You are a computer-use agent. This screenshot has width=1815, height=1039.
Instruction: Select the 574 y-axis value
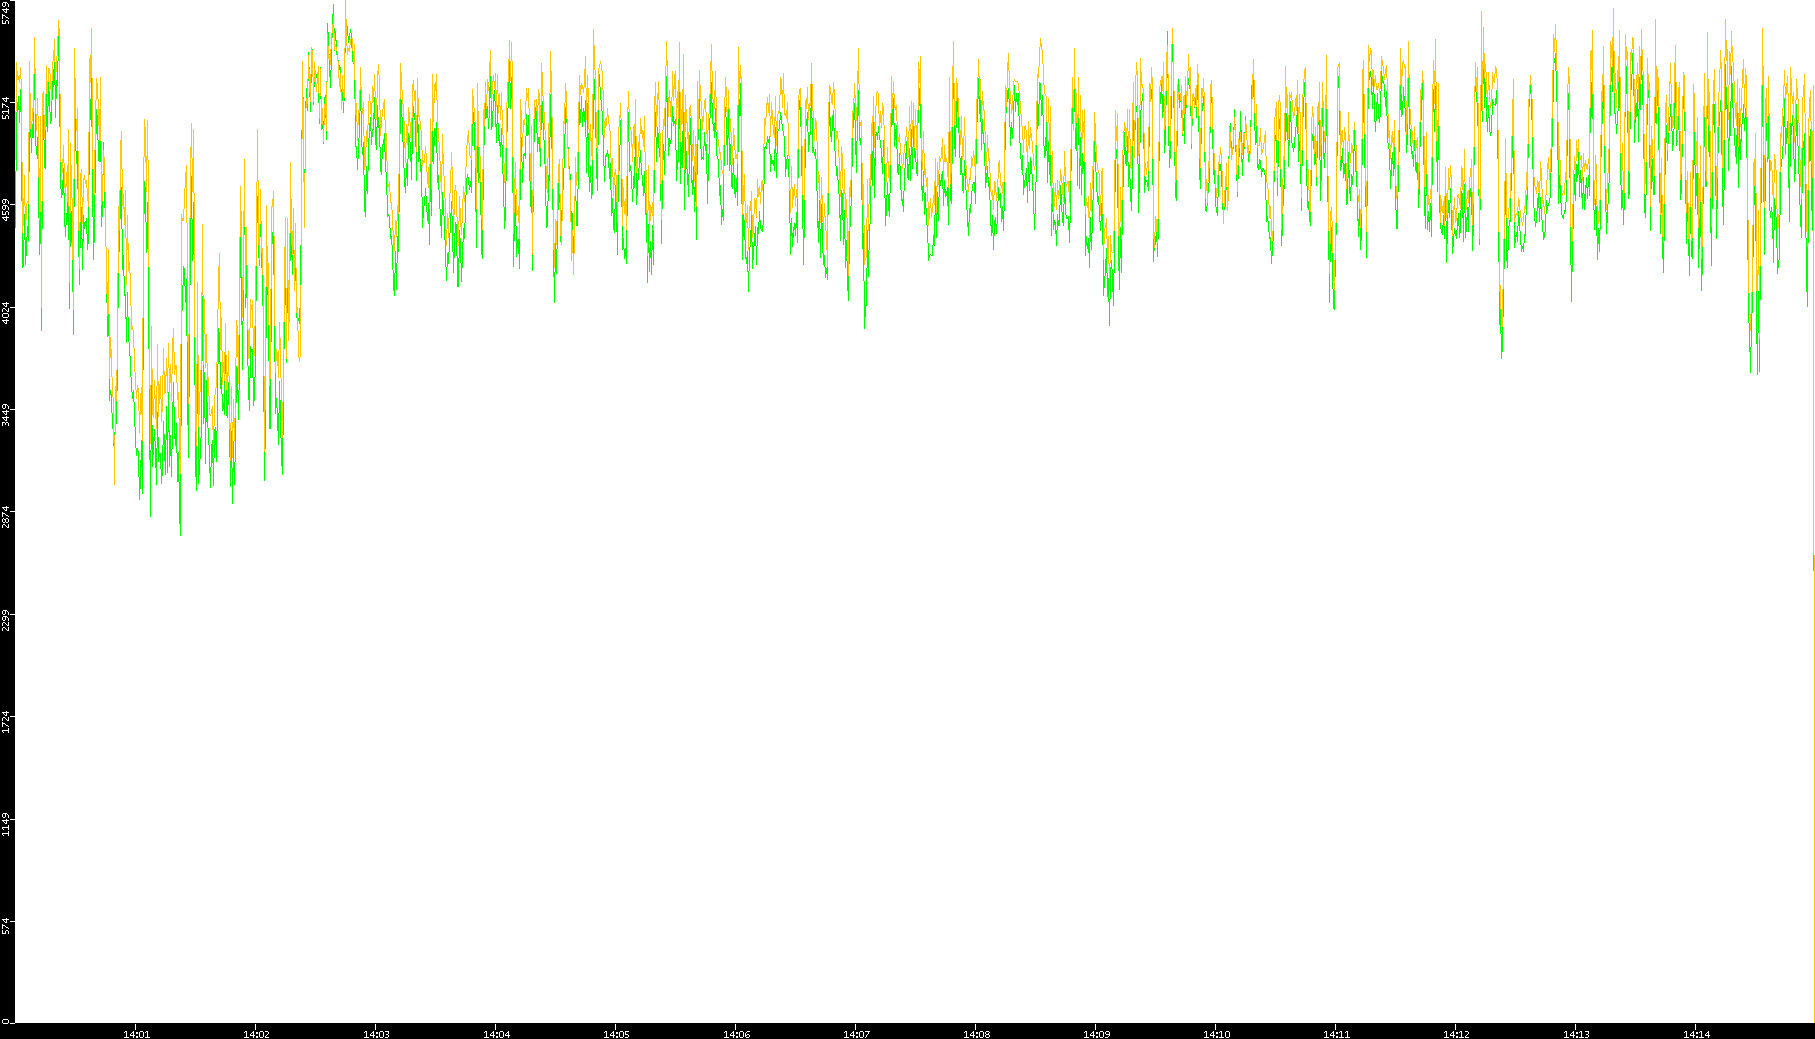6,926
